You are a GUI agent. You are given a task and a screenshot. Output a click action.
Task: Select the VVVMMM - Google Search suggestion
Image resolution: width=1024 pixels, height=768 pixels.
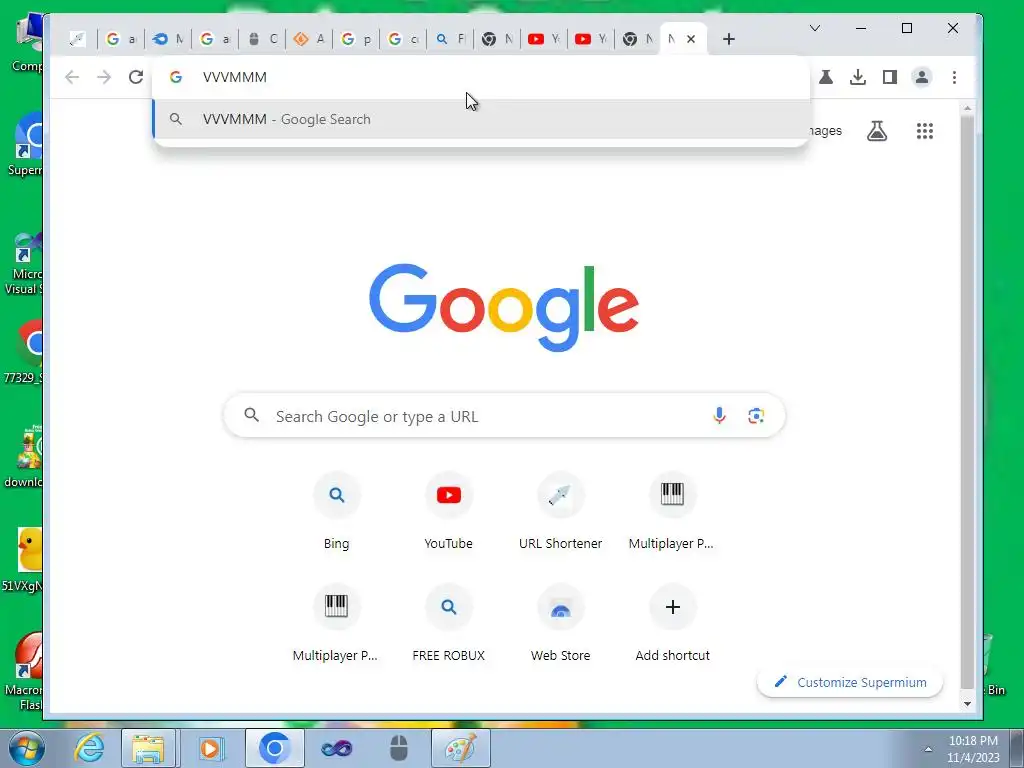coord(481,119)
